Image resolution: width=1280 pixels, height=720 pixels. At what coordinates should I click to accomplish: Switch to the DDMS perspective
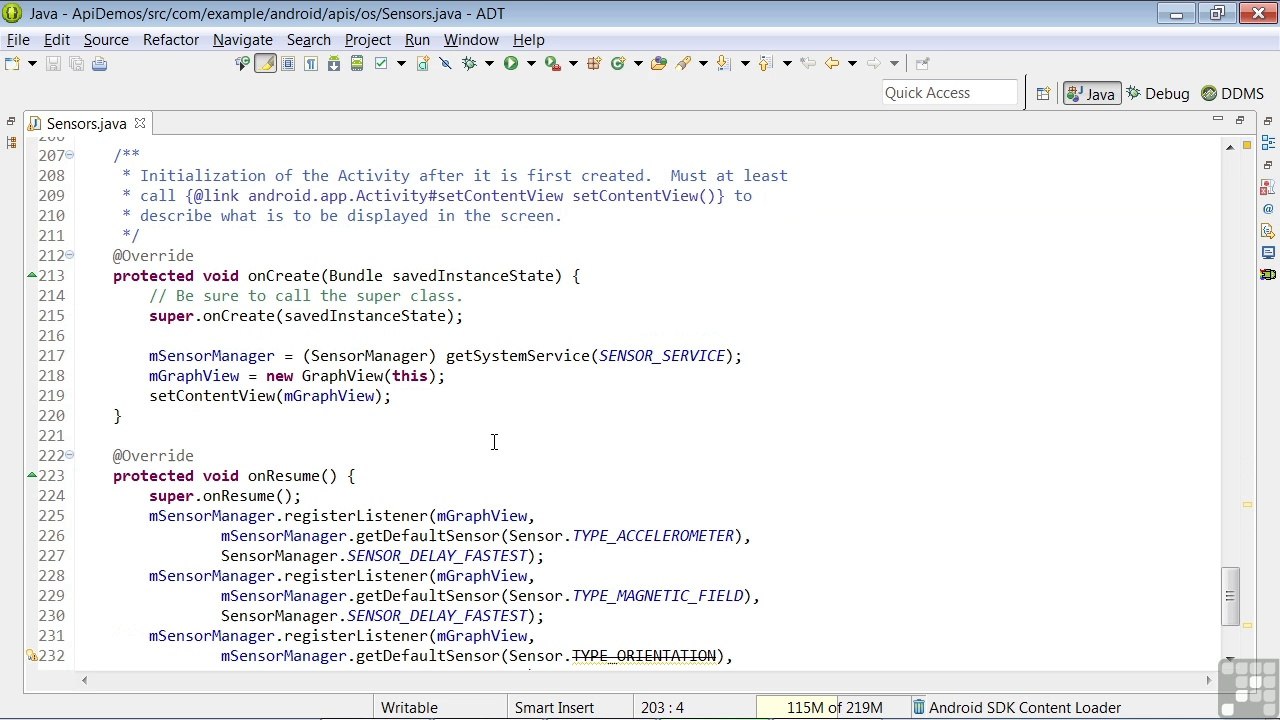(x=1233, y=93)
